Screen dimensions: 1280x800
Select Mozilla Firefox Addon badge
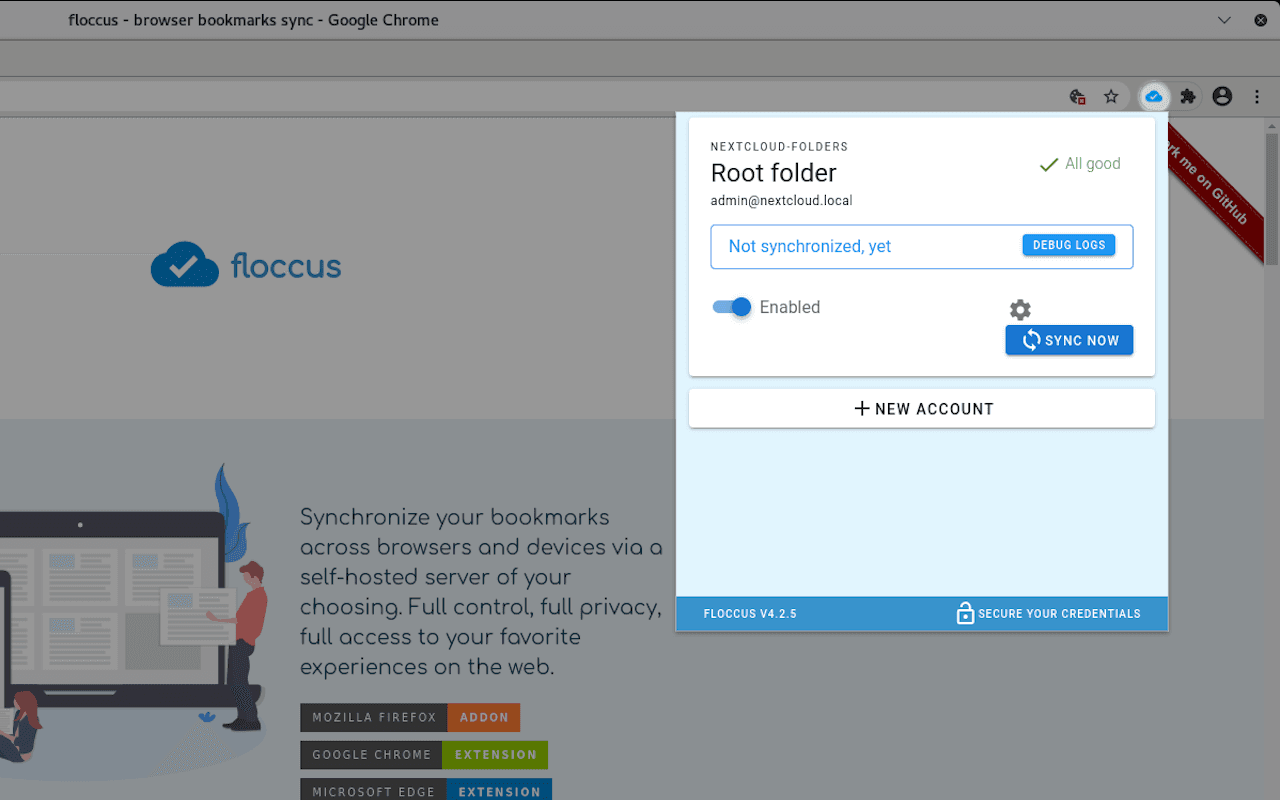click(410, 717)
